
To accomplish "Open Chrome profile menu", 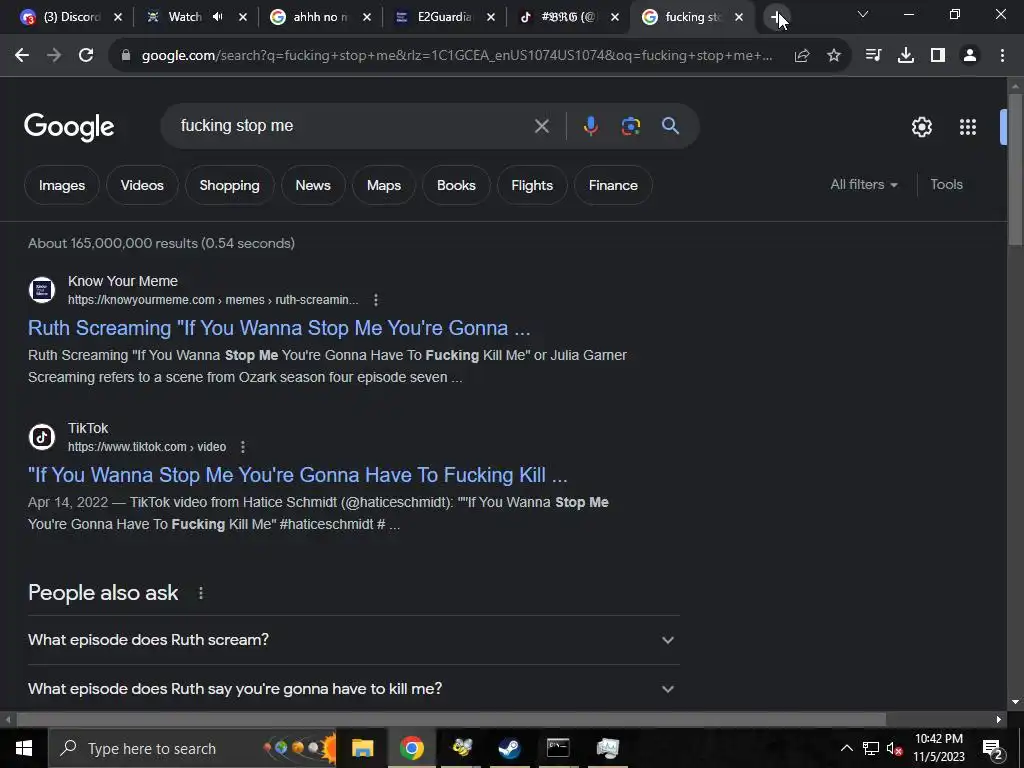I will point(970,56).
